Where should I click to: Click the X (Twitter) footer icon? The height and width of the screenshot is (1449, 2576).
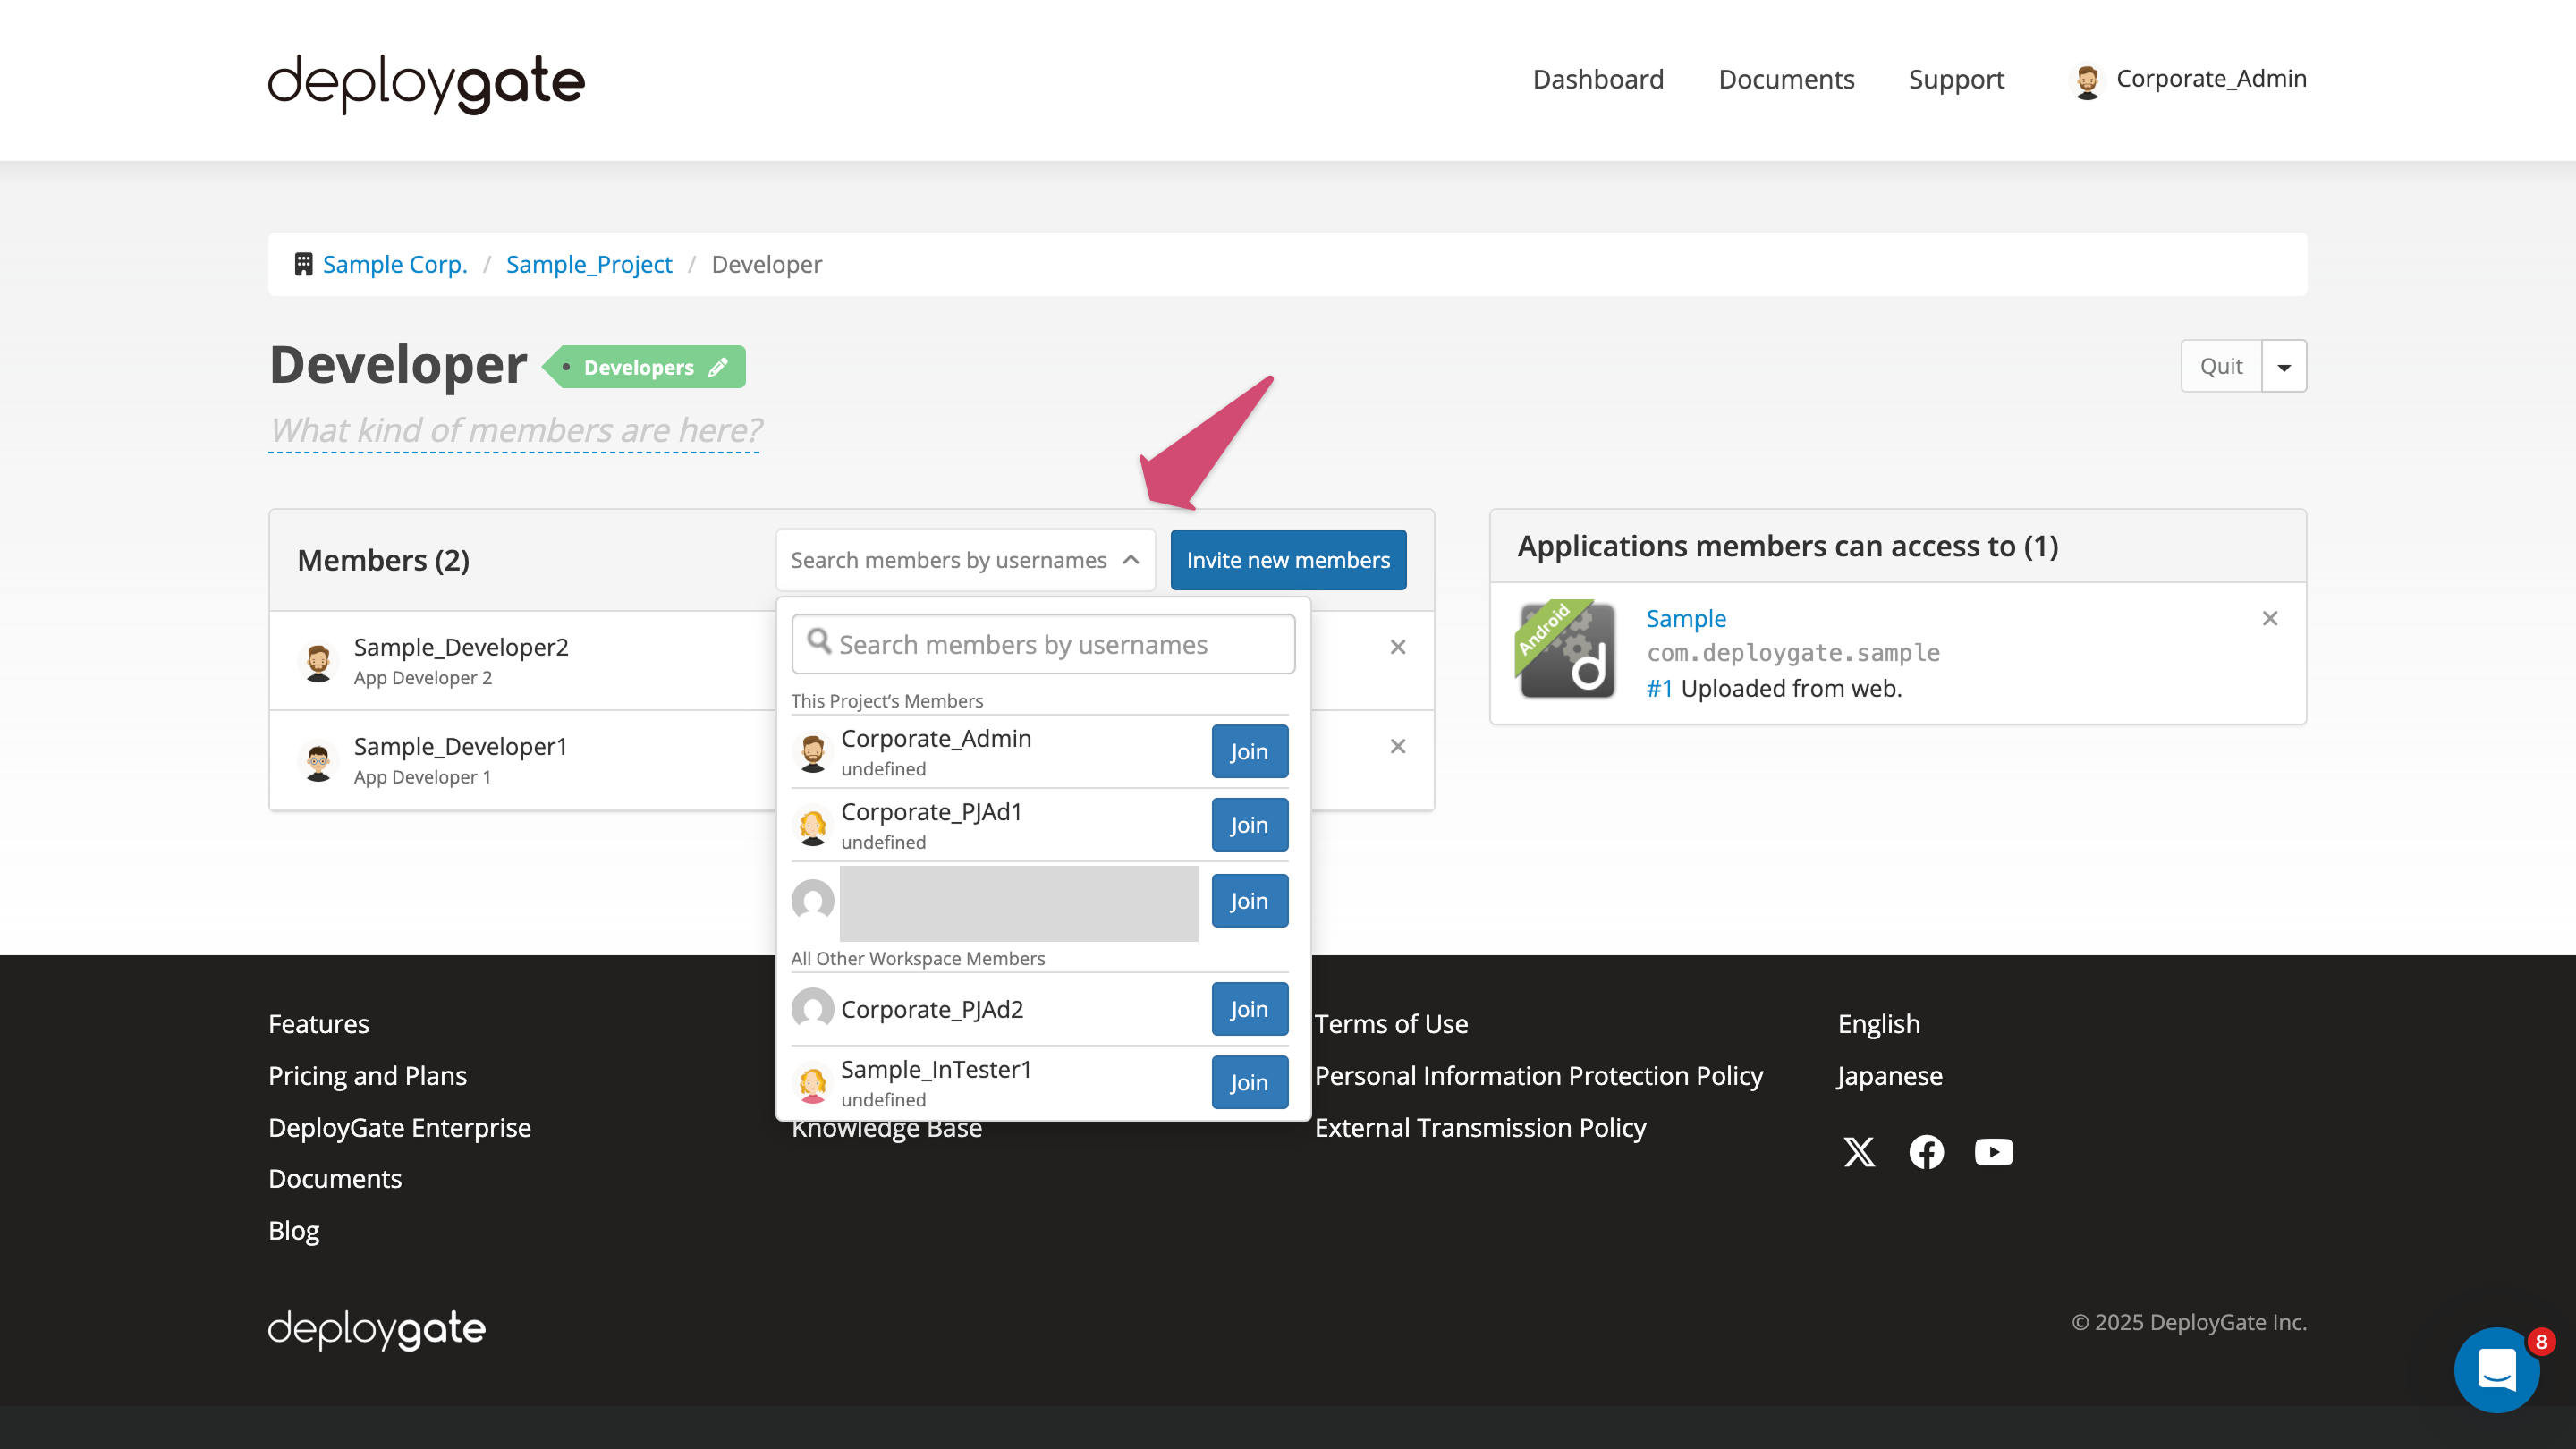click(x=1859, y=1152)
